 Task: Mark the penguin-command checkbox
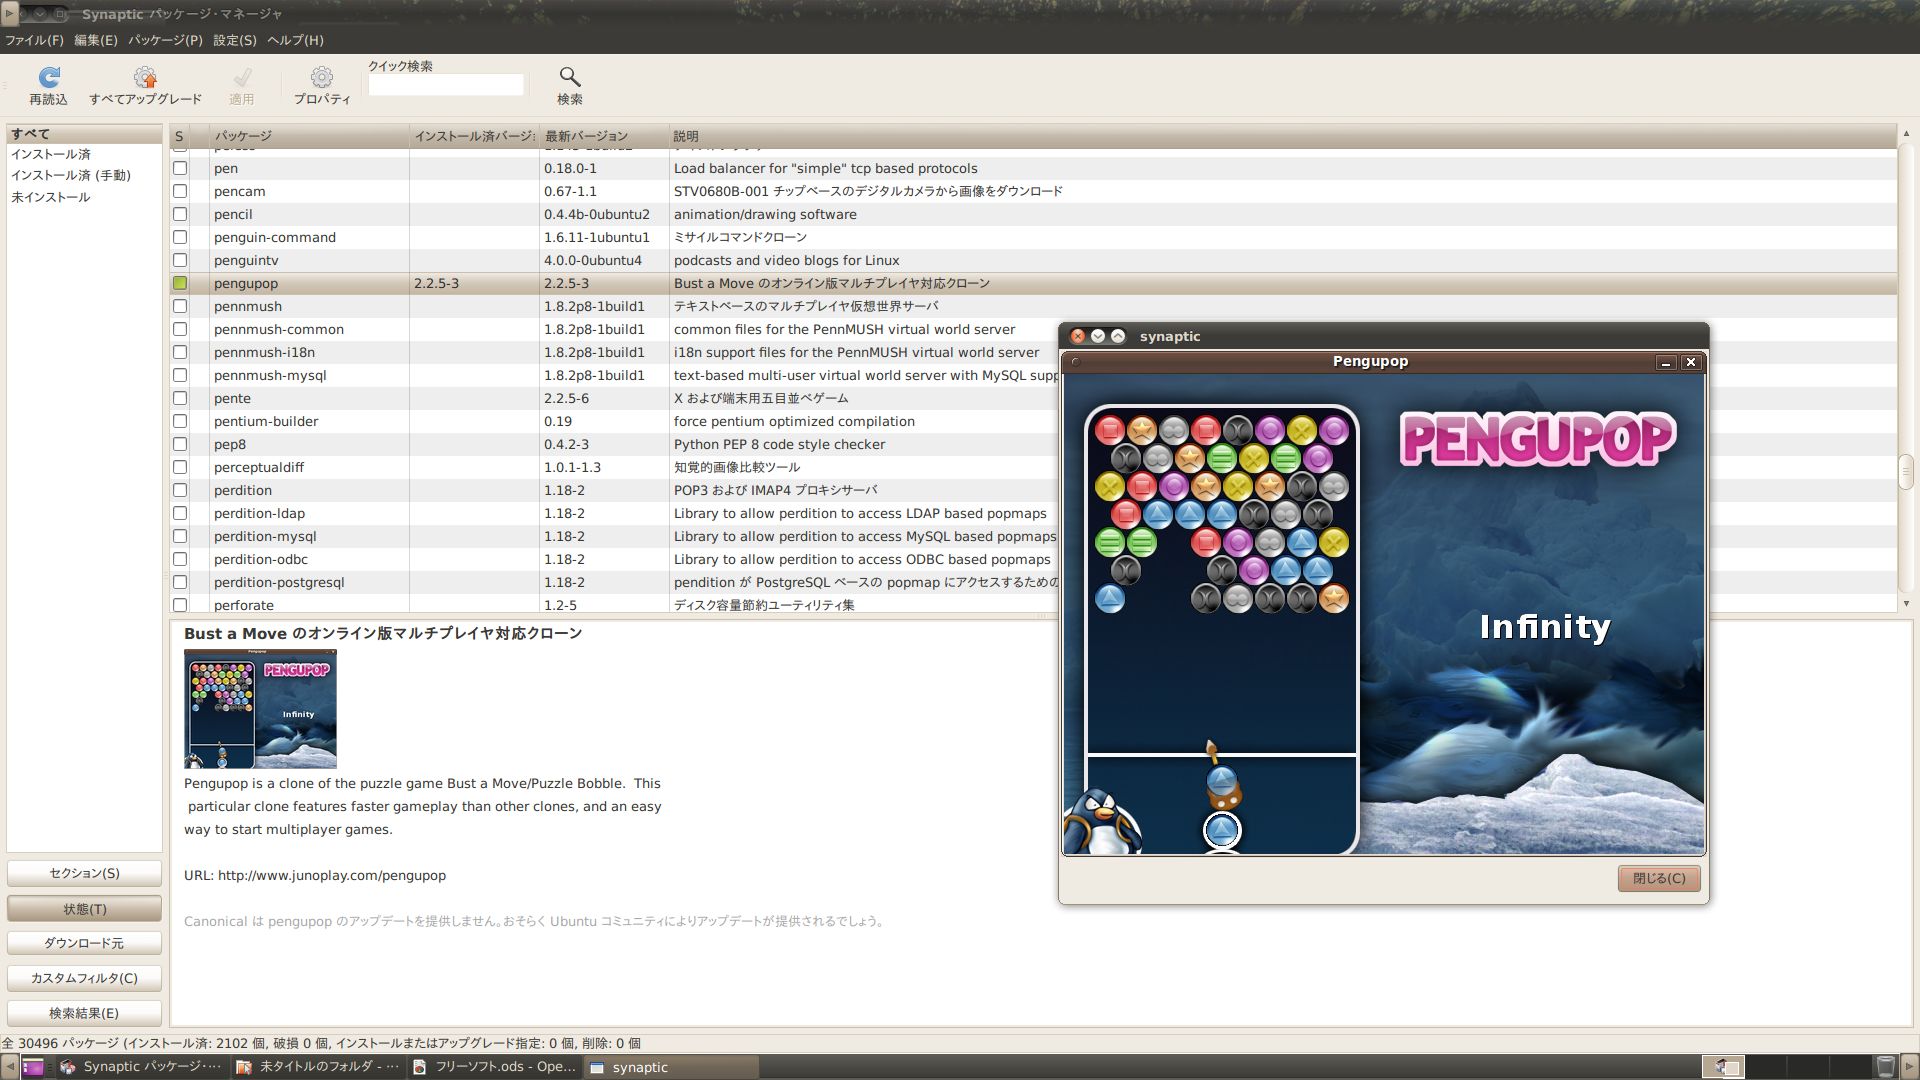[180, 237]
